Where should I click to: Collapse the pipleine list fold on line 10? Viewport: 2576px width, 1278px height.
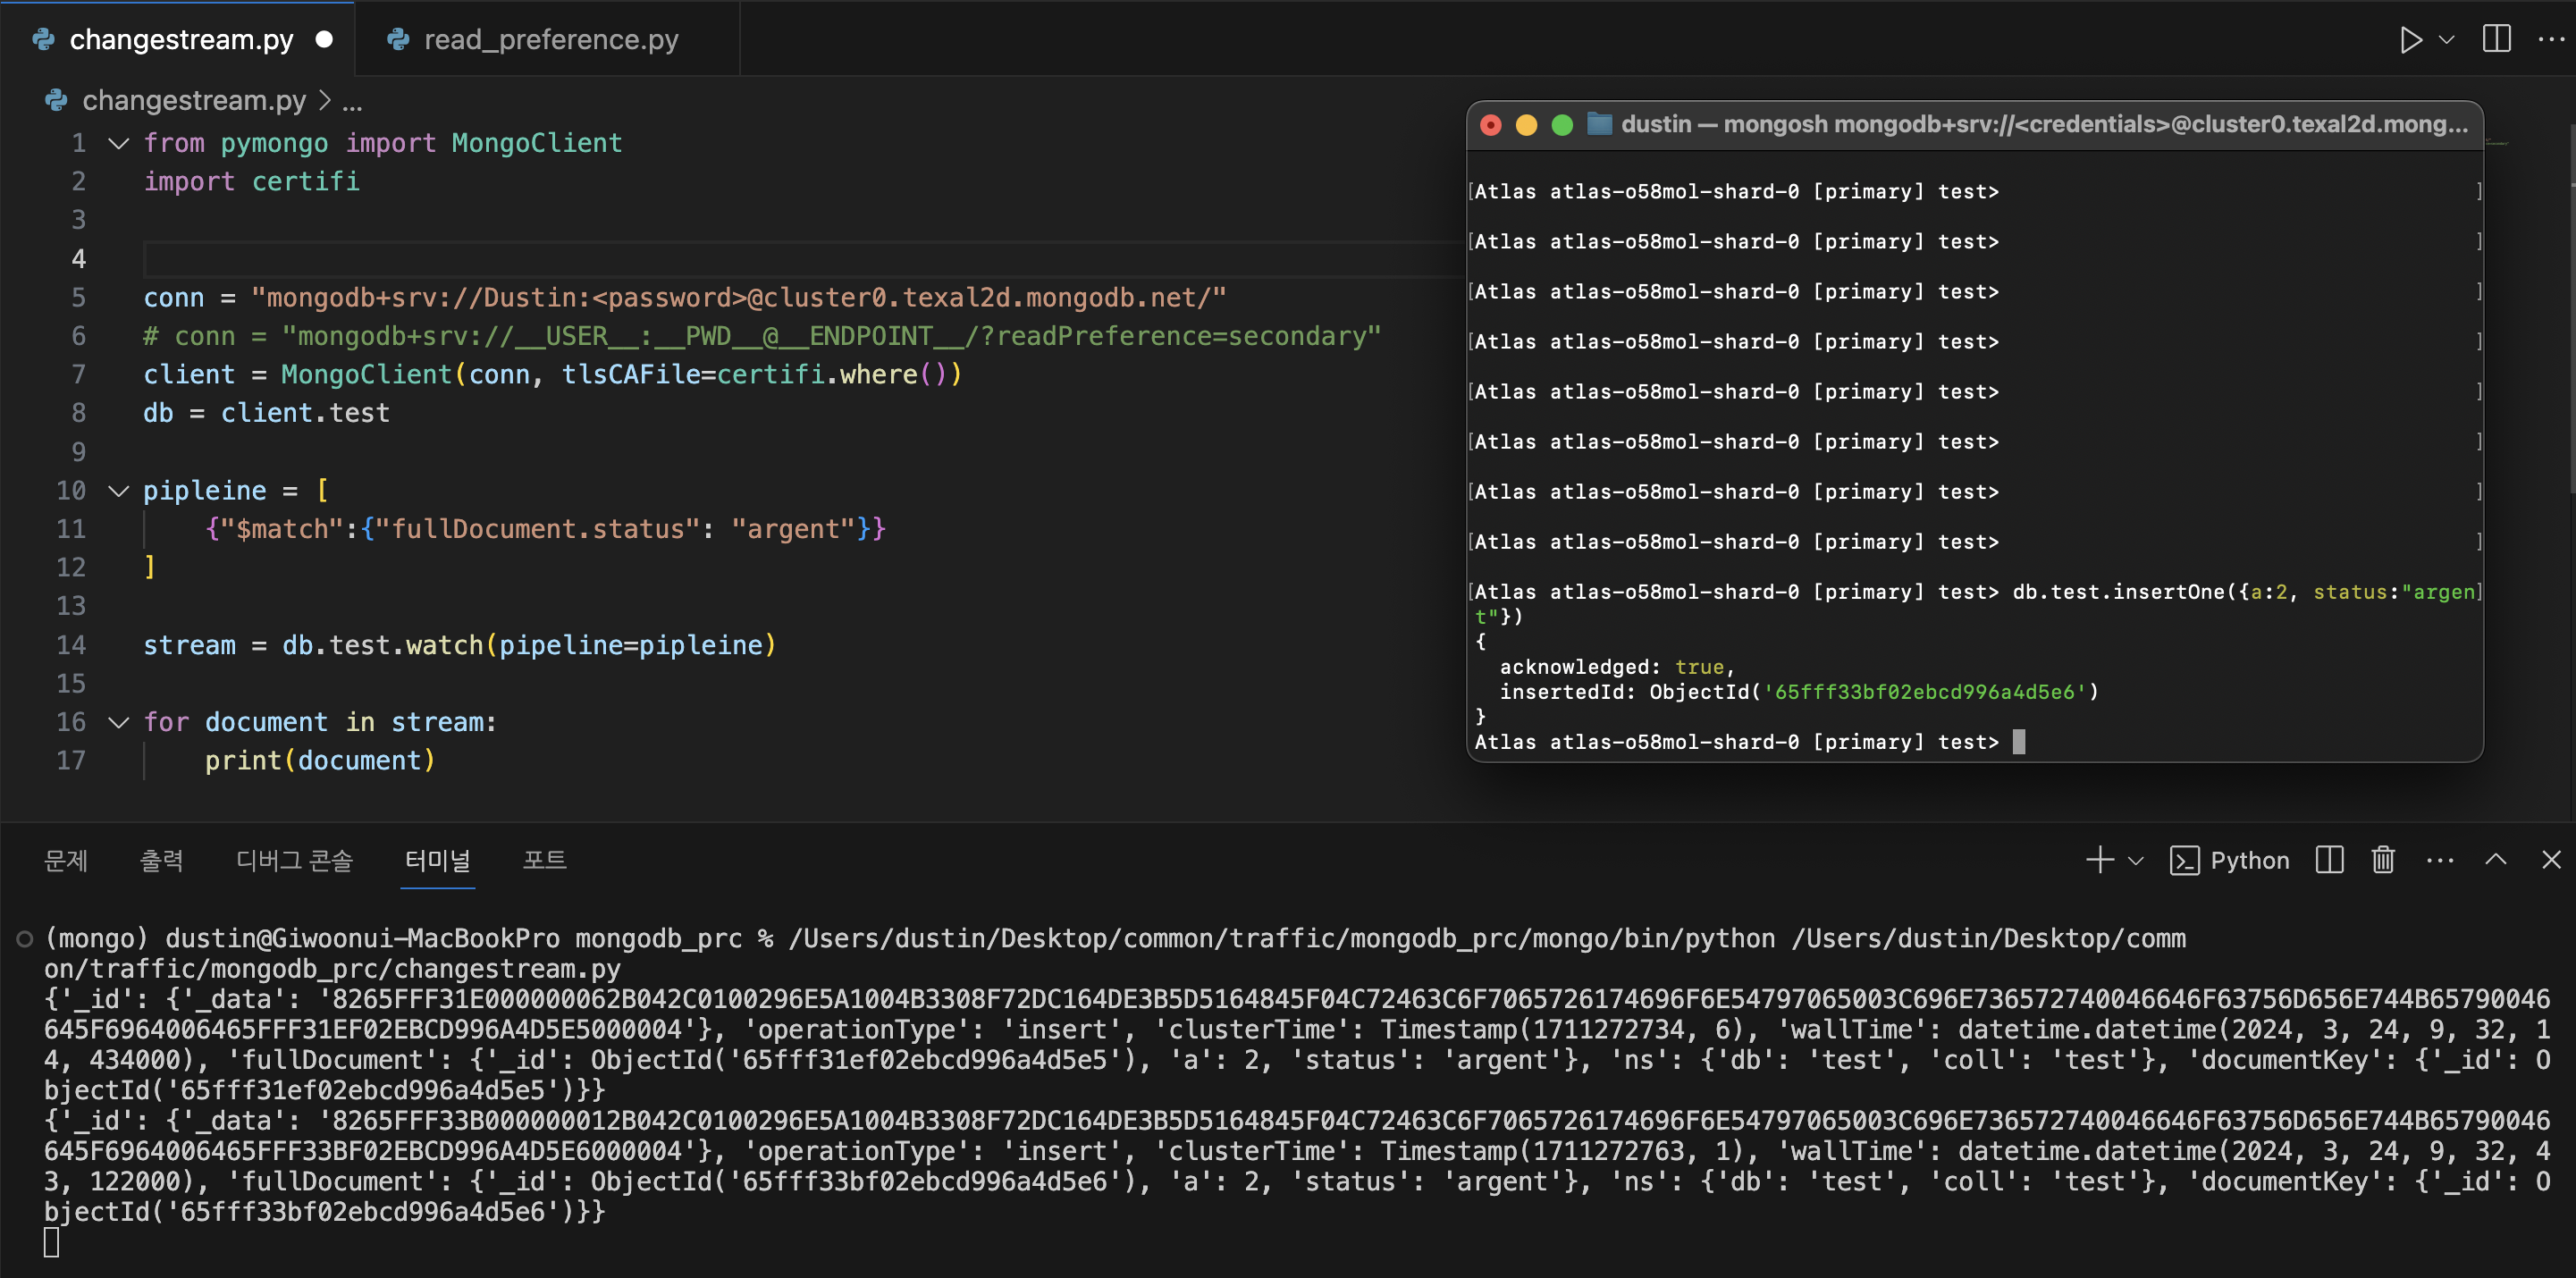pyautogui.click(x=119, y=491)
